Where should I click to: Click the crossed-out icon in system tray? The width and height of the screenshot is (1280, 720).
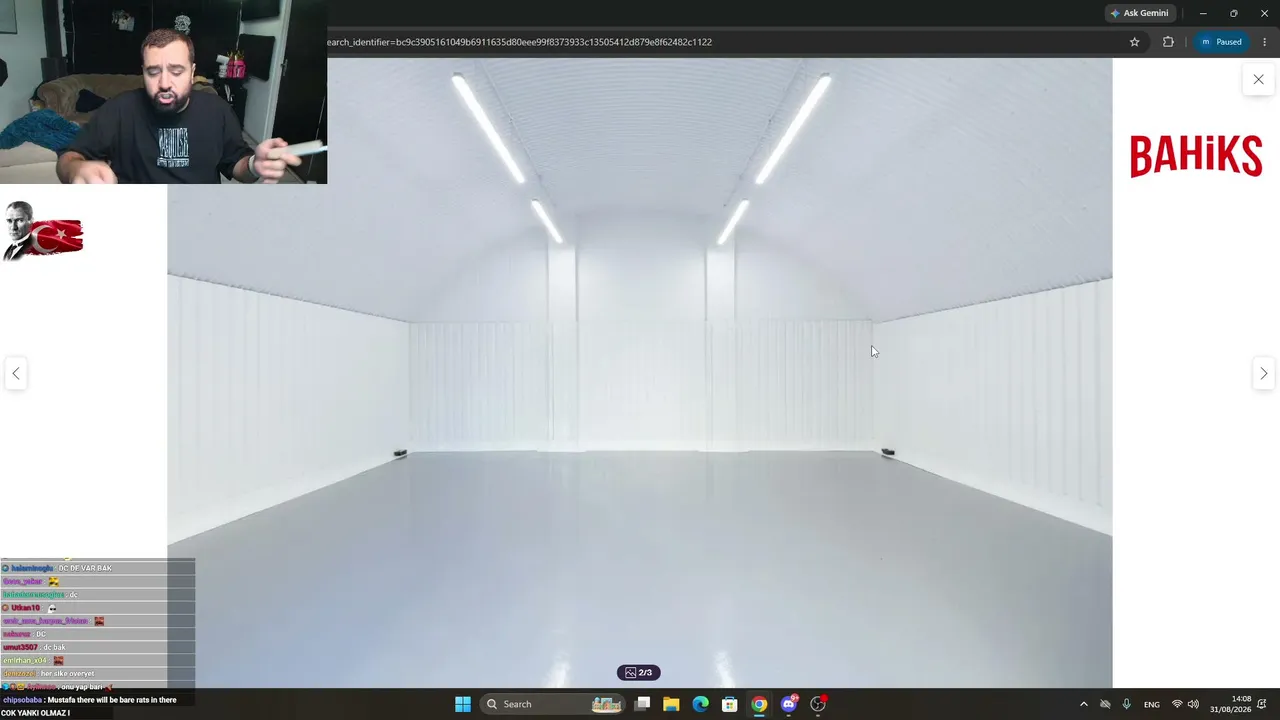1105,704
